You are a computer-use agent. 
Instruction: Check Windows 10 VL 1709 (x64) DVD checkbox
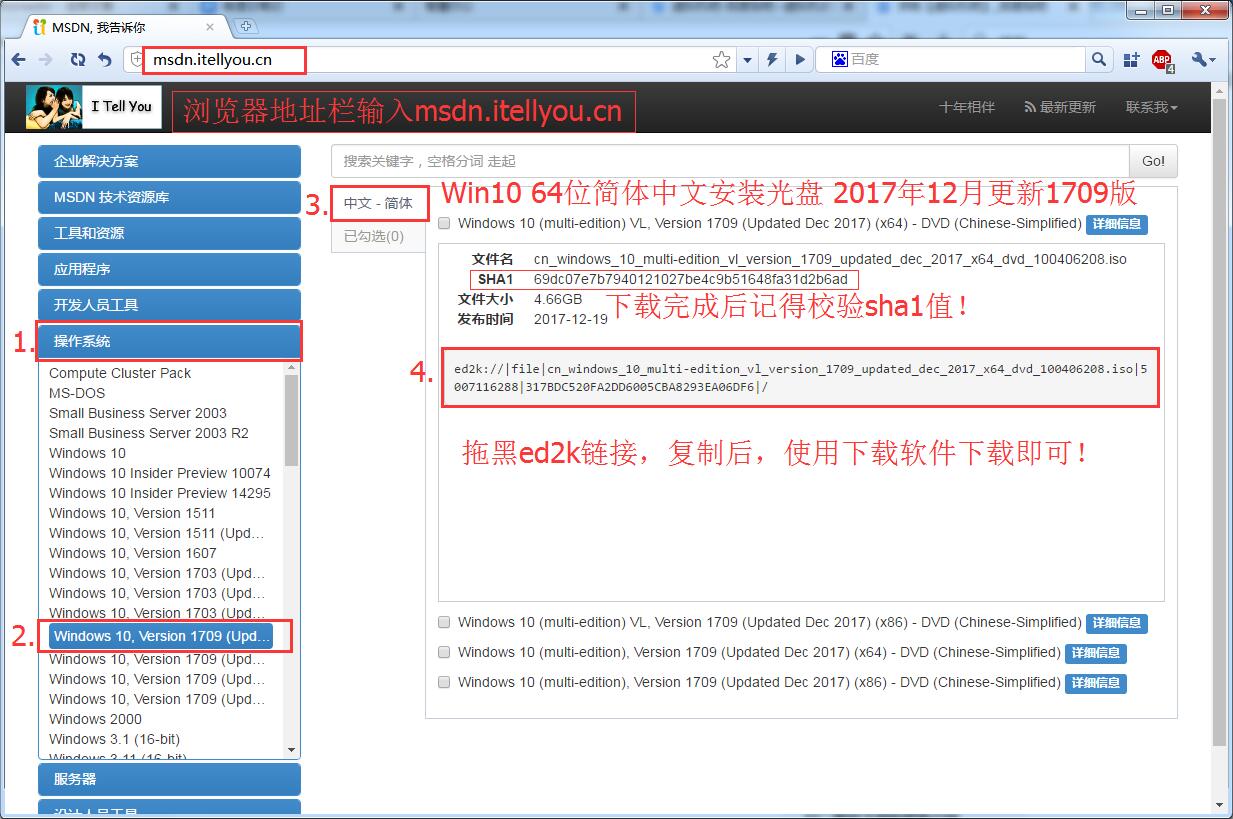click(444, 224)
